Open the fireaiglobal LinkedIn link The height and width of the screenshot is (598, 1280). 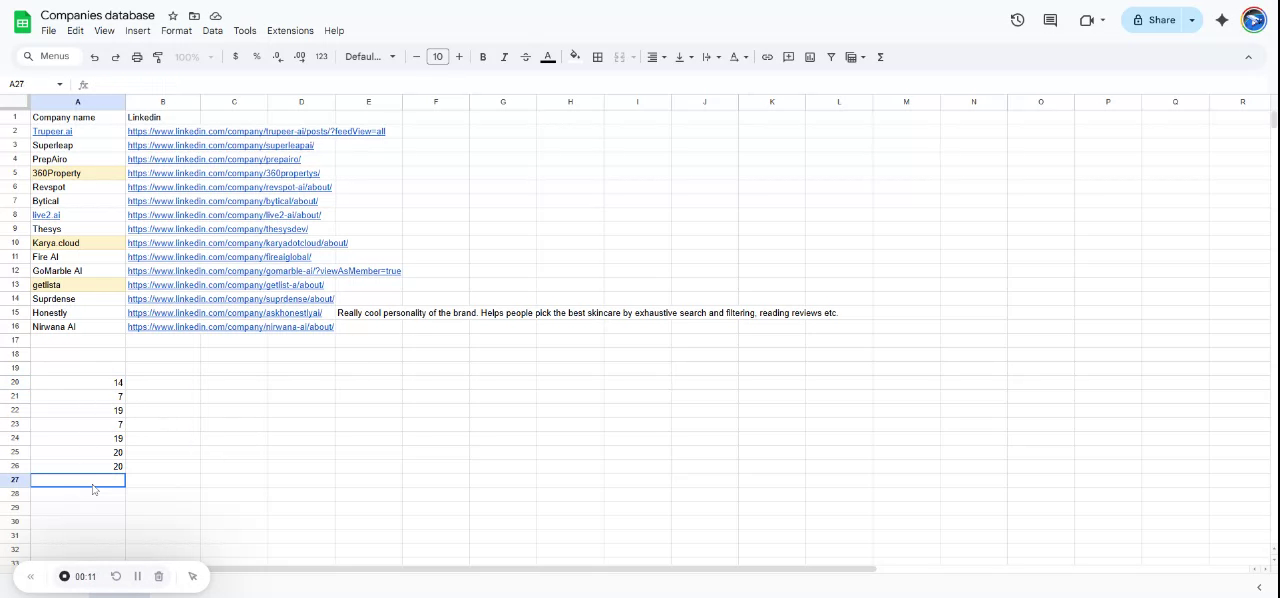[x=219, y=257]
